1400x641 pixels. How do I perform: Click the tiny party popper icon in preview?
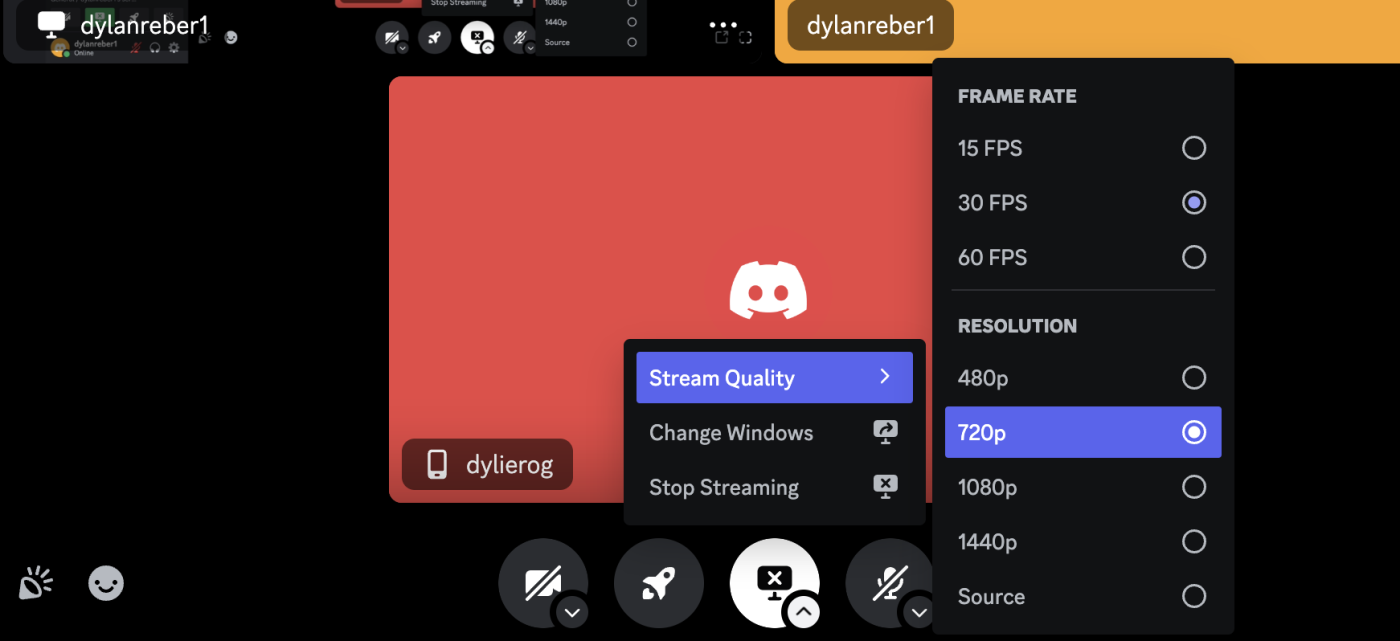point(205,38)
